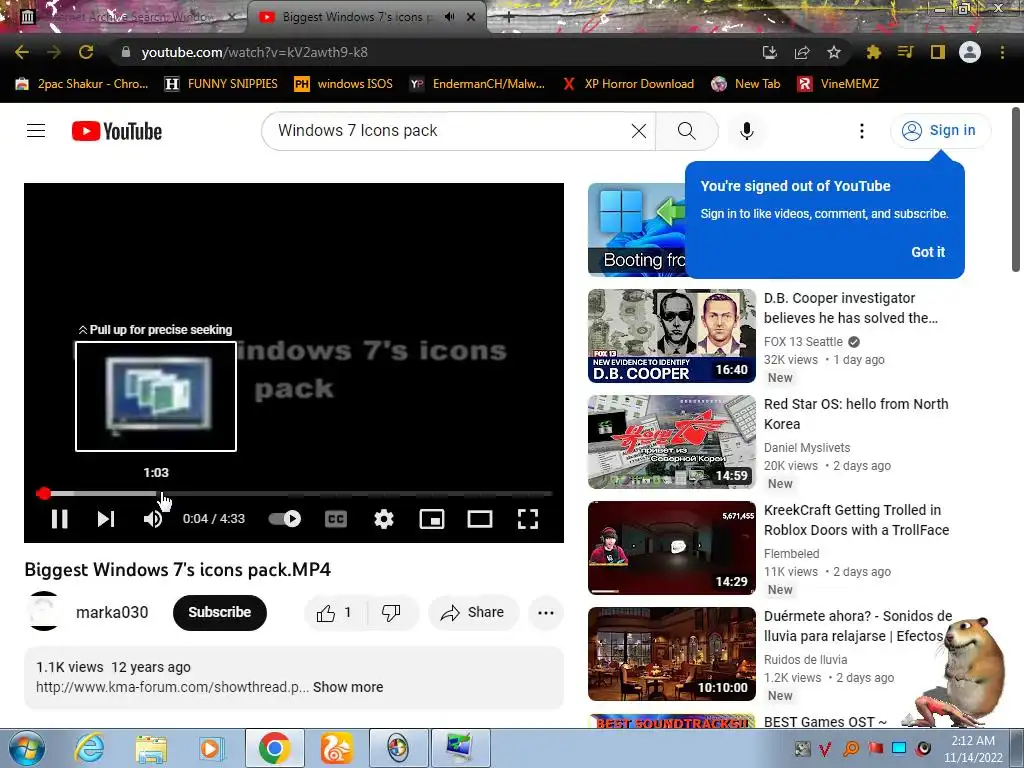Click the taskbar clock 2:12 AM

[x=972, y=749]
